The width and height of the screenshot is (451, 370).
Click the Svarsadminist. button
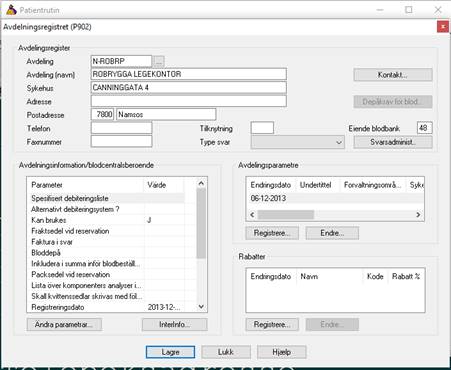pos(393,142)
